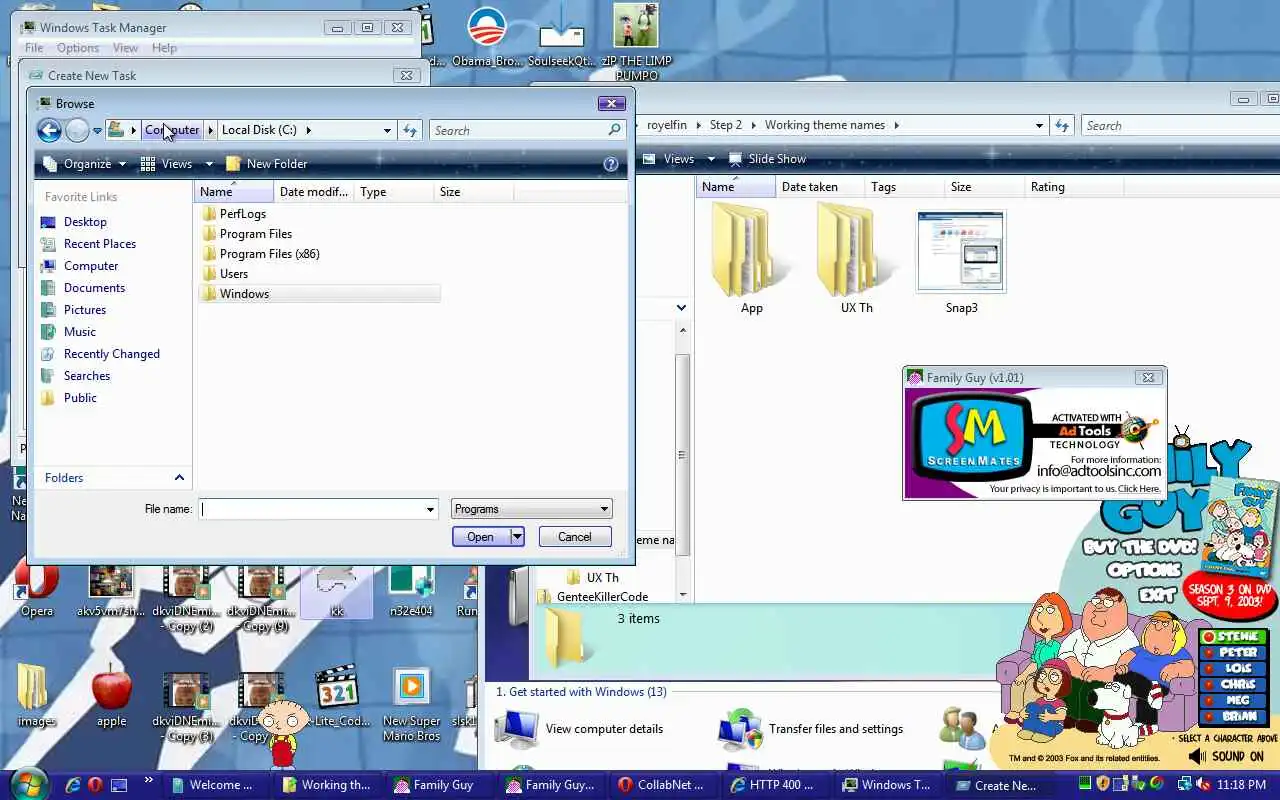The image size is (1280, 800).
Task: Open File menu in Task Manager
Action: (33, 48)
